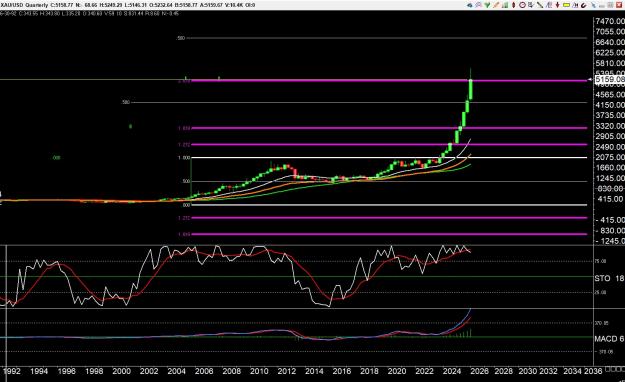Select the pencil drawing tool
Screen dimensions: 625x382
click(x=496, y=5)
